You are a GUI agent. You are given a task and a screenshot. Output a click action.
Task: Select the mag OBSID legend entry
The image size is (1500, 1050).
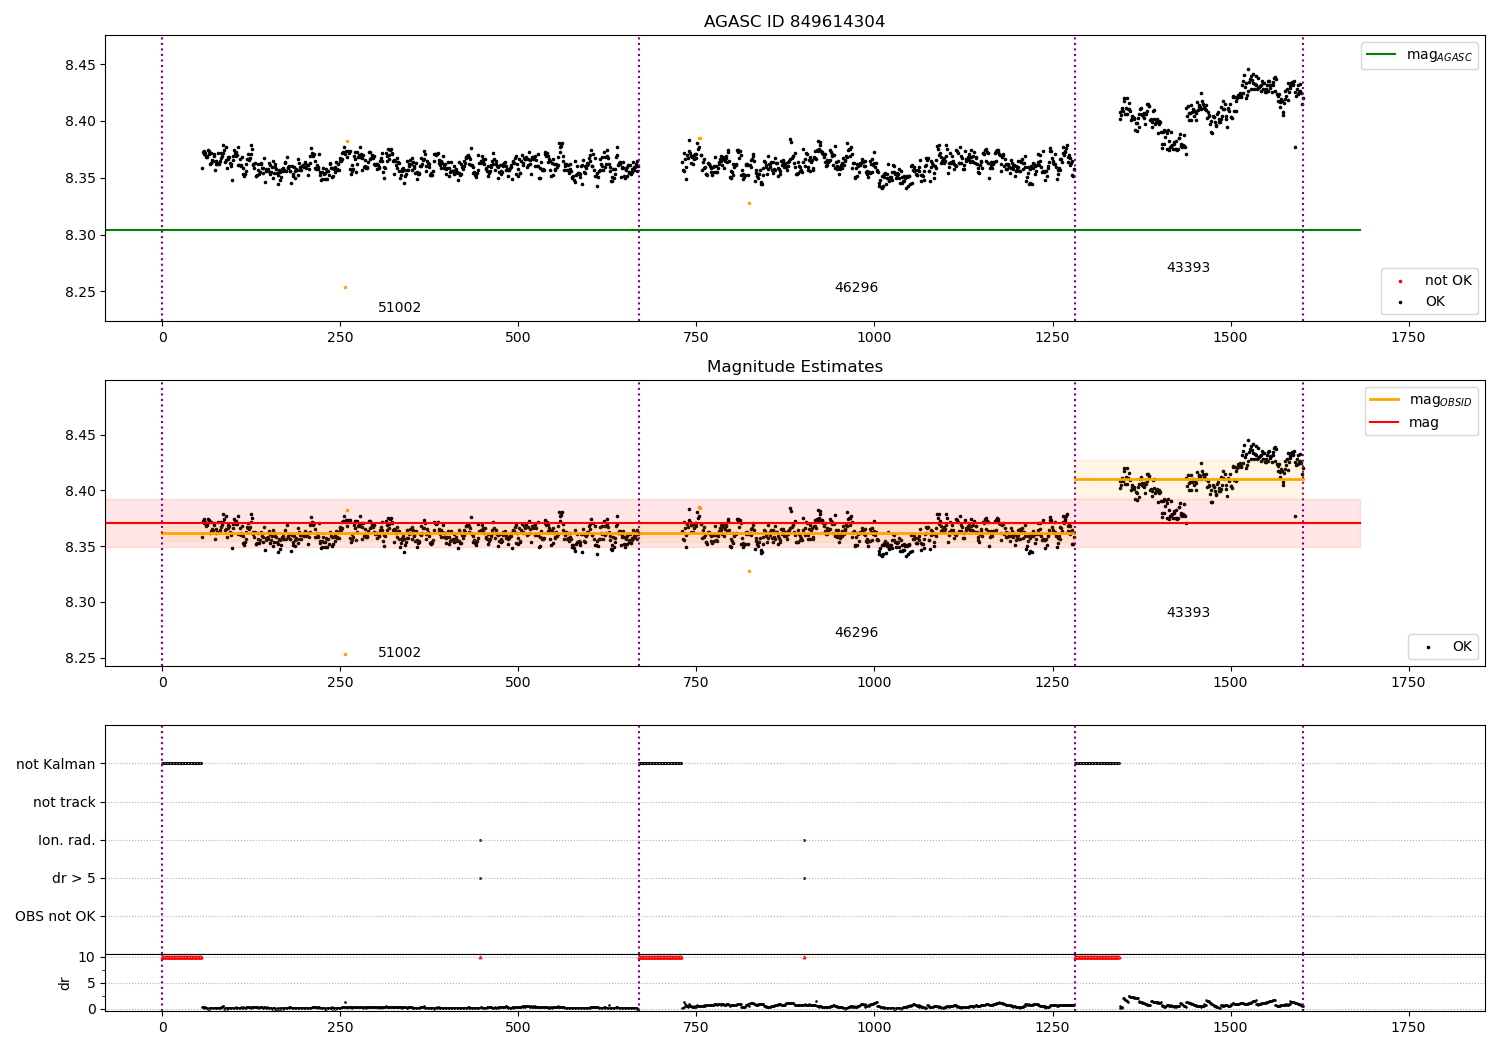coord(1421,400)
